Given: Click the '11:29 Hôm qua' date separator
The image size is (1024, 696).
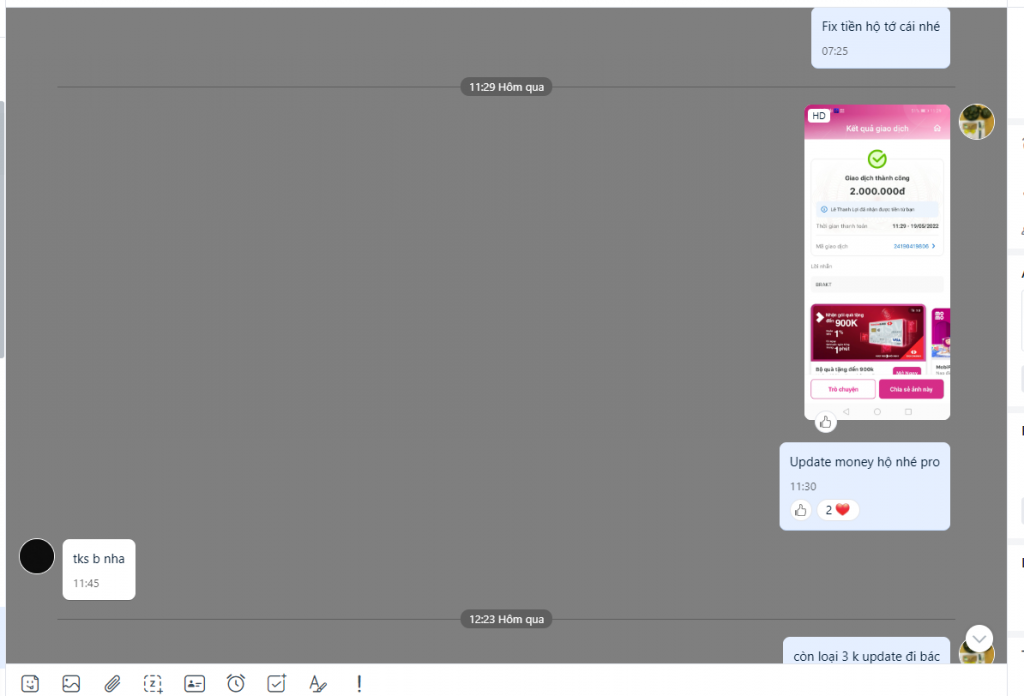Looking at the screenshot, I should (x=506, y=87).
